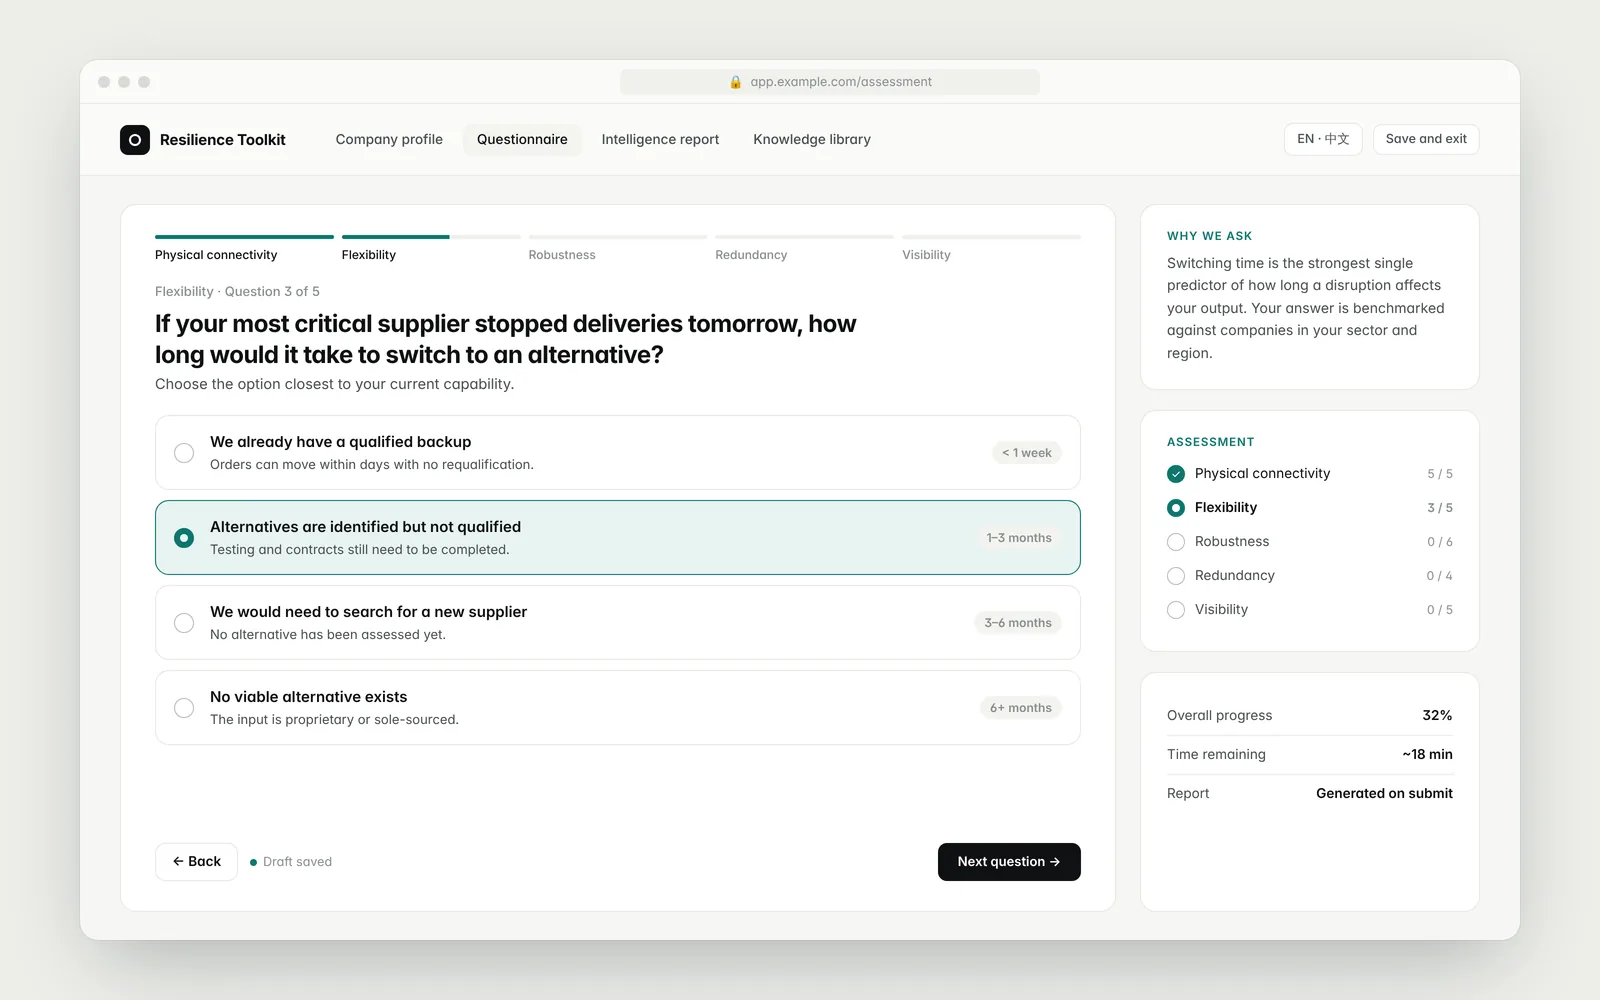Select 'Alternatives are identified but not qualified' radio
The image size is (1600, 1000).
pos(184,538)
